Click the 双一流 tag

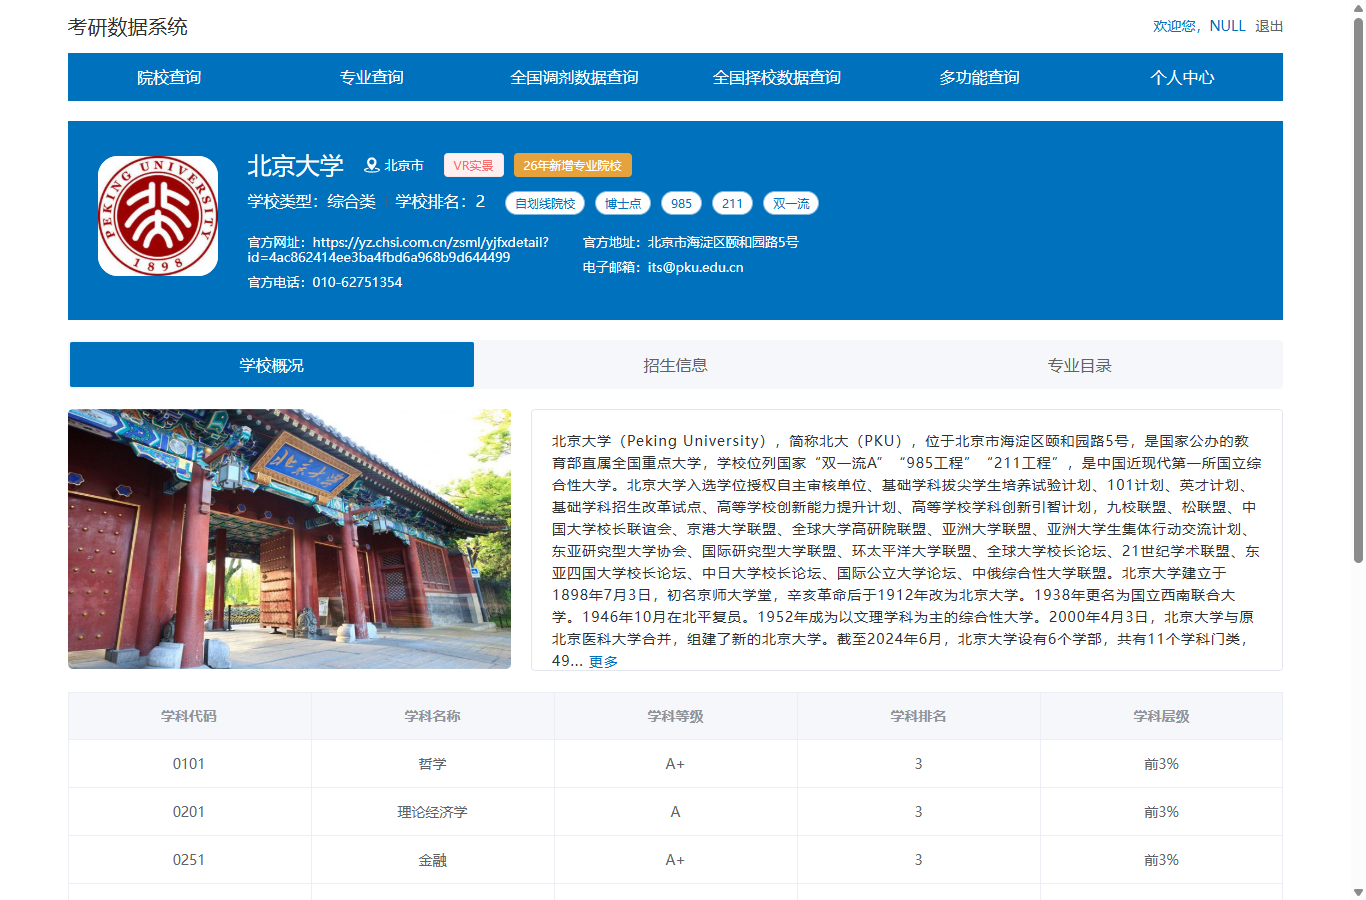[791, 203]
